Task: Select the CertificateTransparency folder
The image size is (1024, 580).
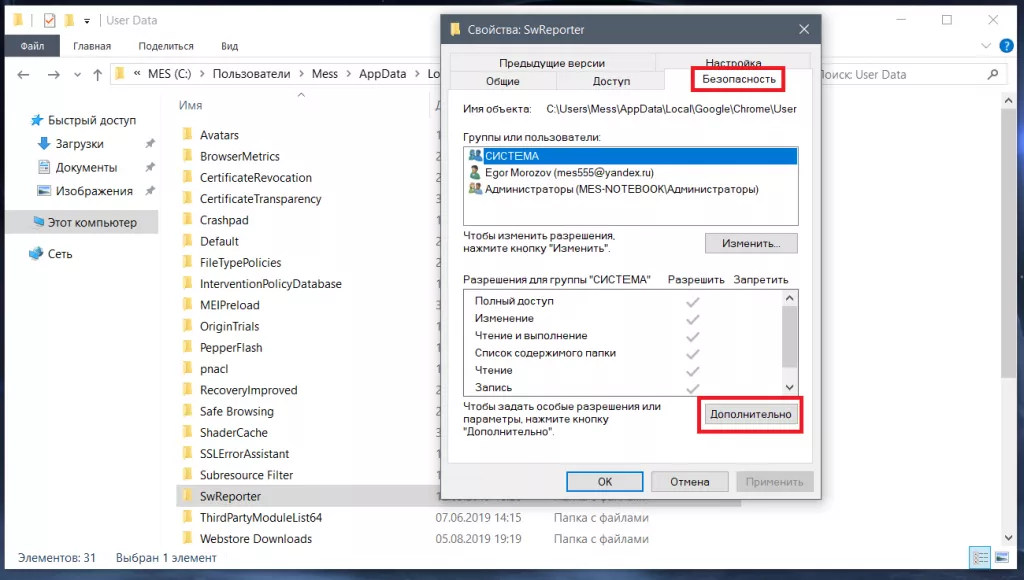Action: tap(260, 199)
